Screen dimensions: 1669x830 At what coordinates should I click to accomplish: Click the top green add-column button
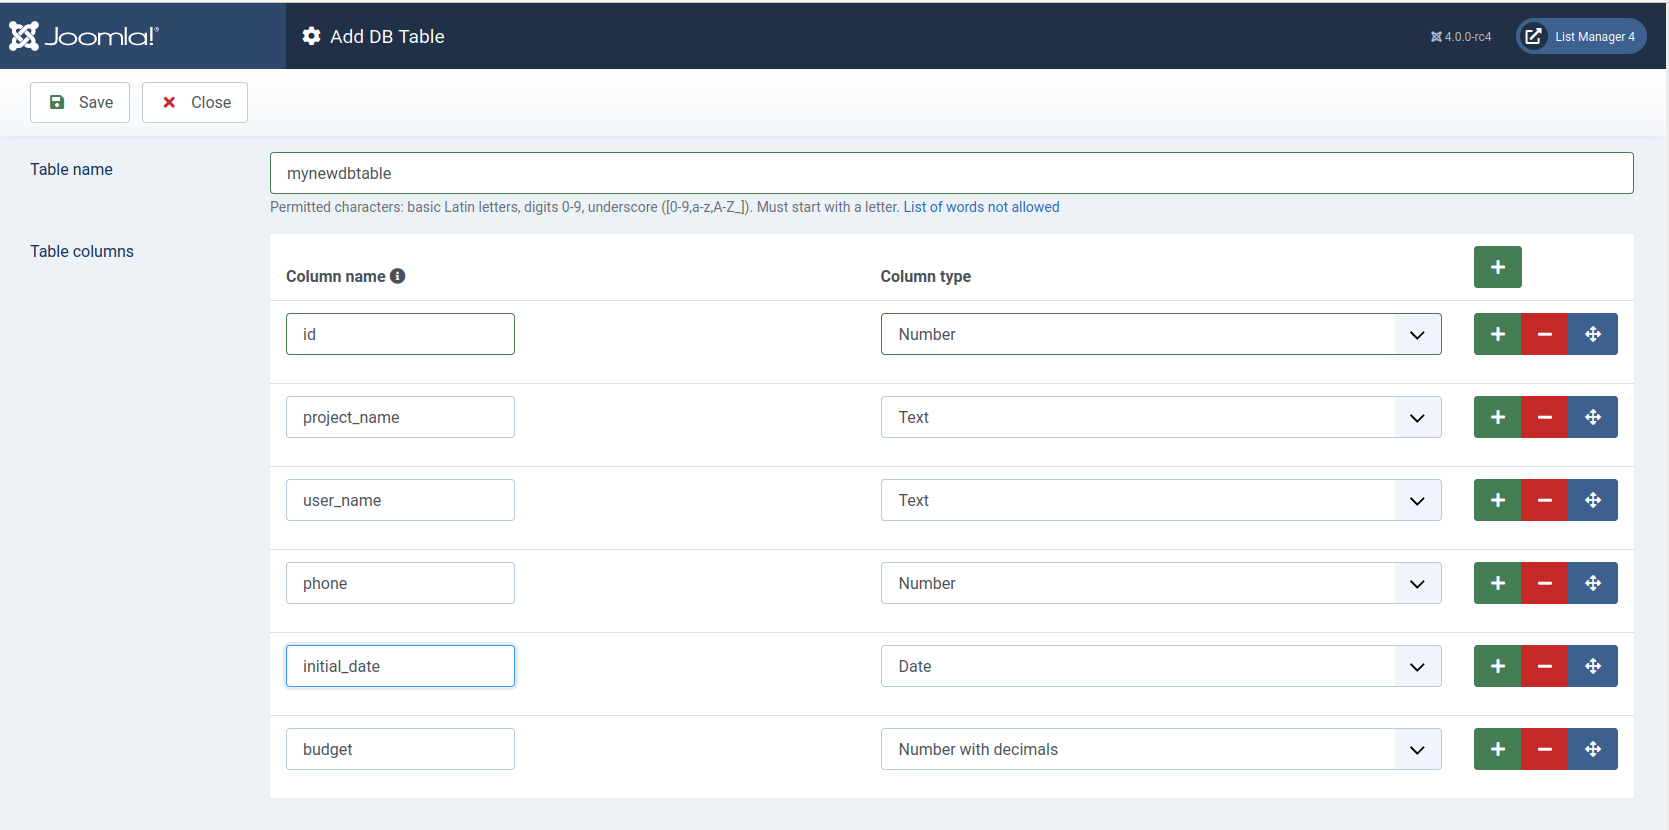[x=1497, y=267]
